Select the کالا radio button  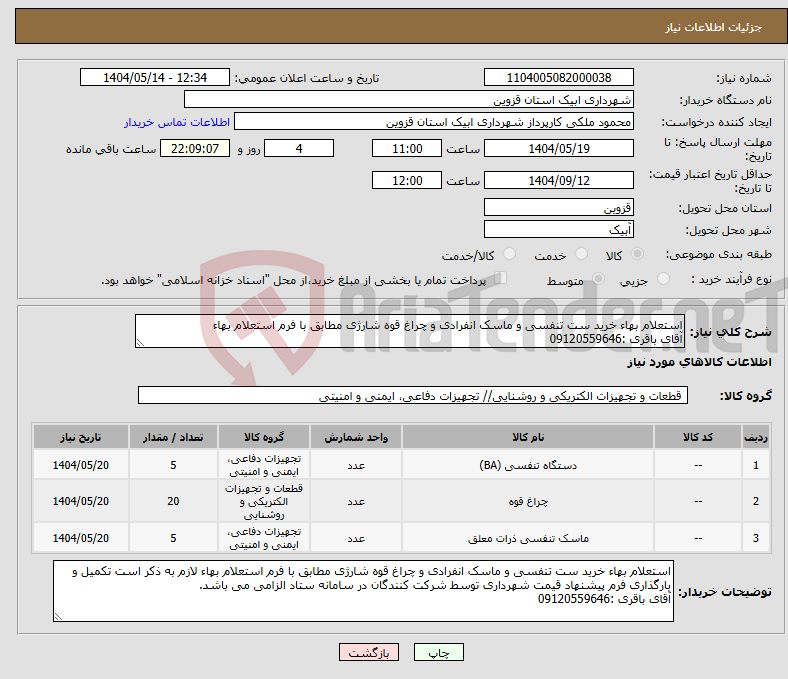click(x=637, y=254)
